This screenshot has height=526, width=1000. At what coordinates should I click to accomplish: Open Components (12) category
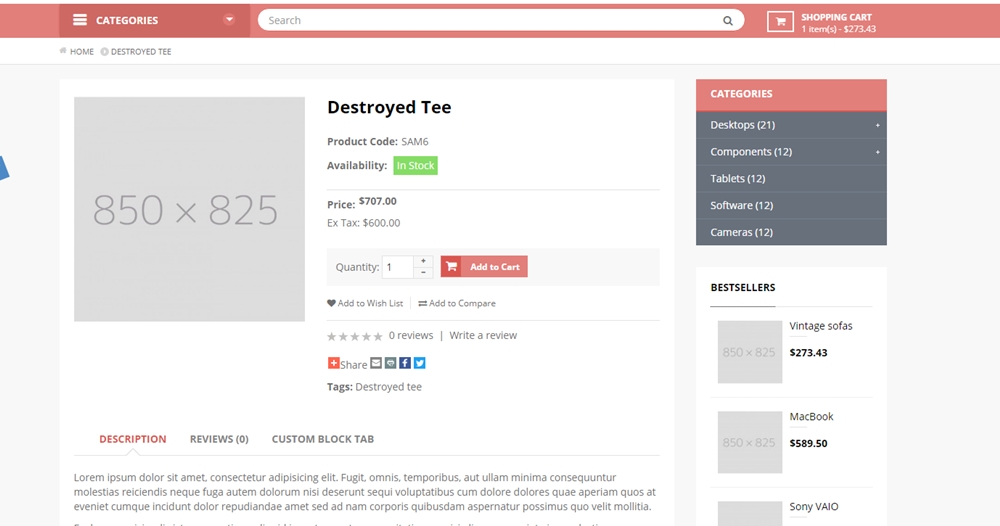(751, 152)
